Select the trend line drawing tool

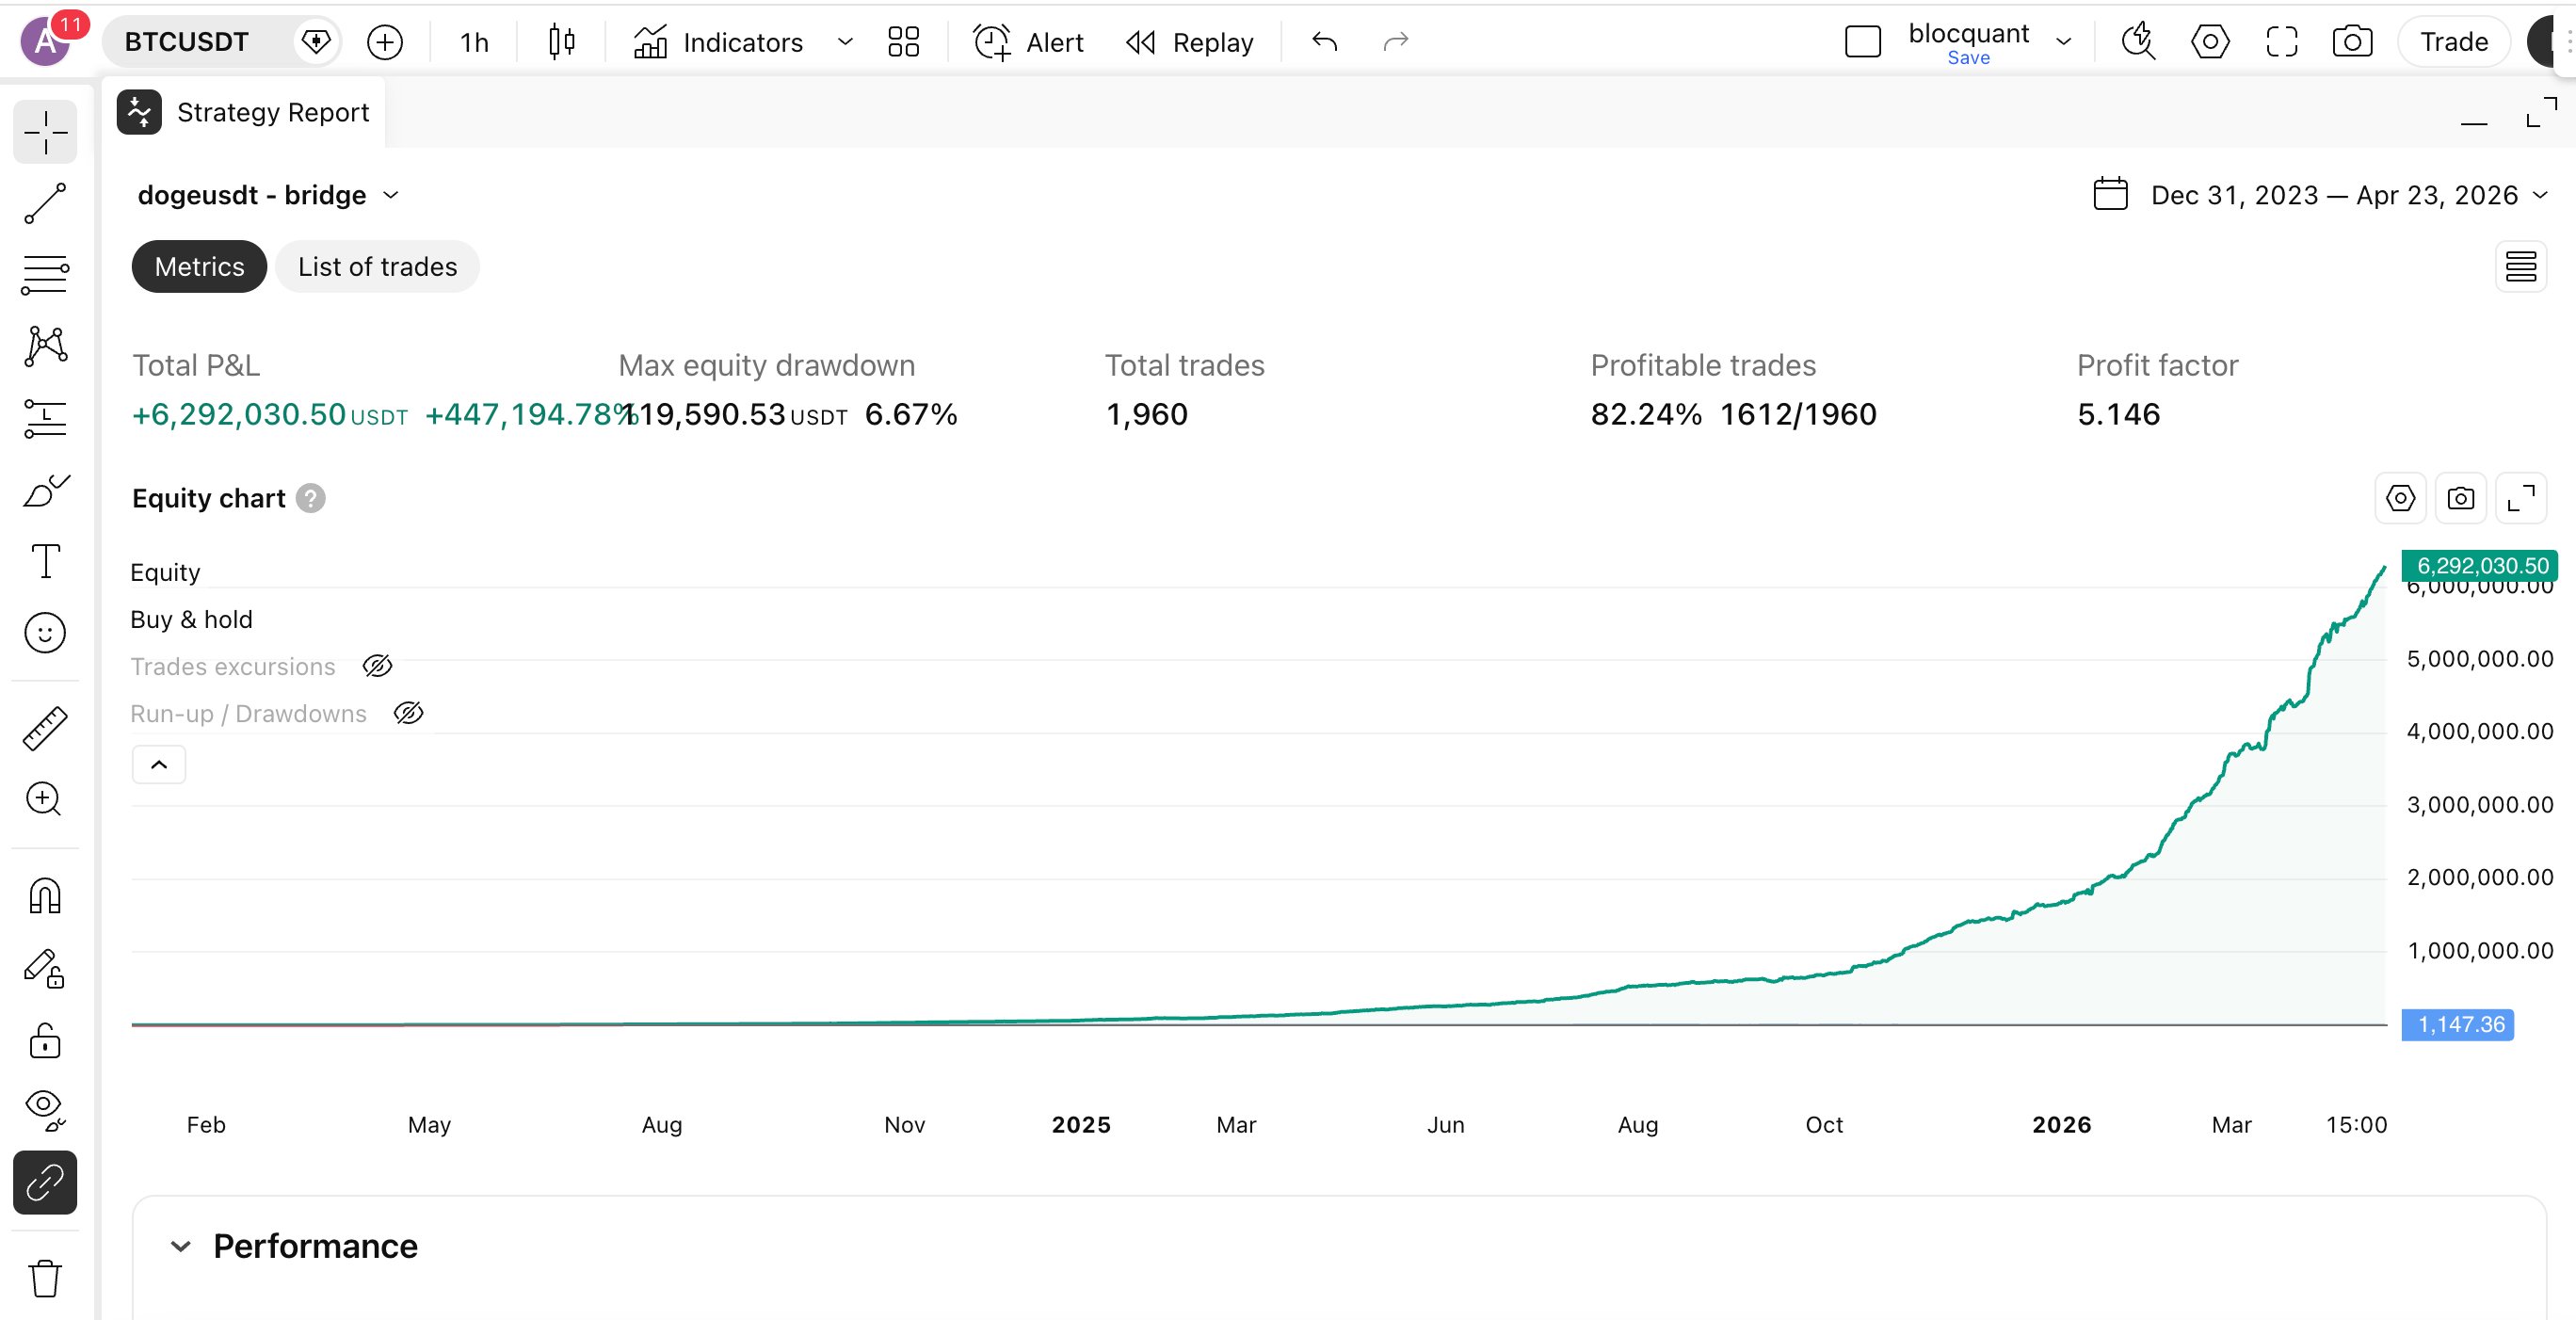[x=45, y=204]
